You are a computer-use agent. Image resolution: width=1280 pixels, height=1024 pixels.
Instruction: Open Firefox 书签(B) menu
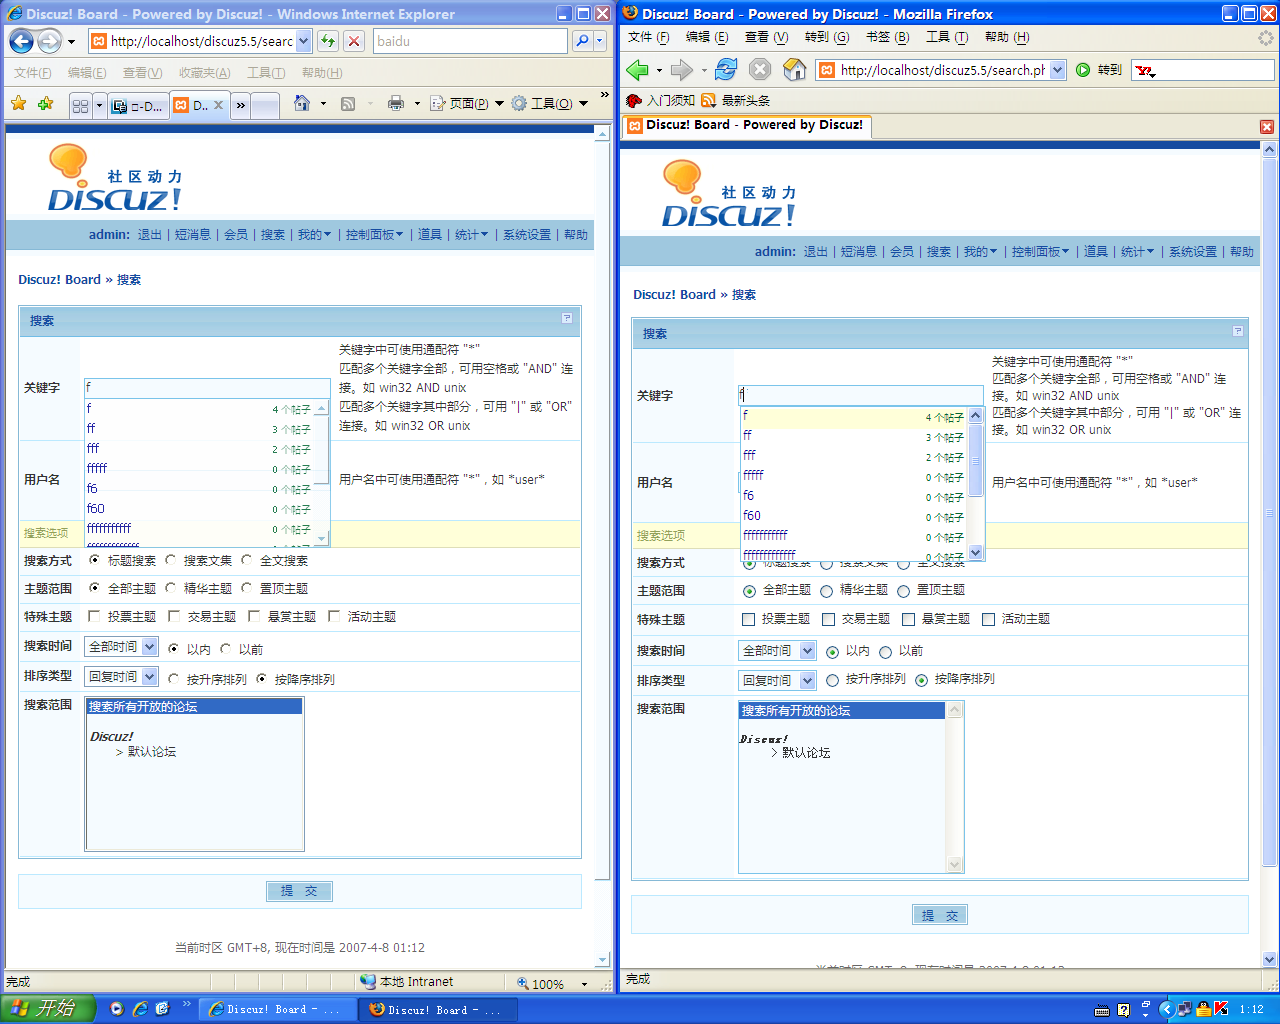pyautogui.click(x=887, y=37)
